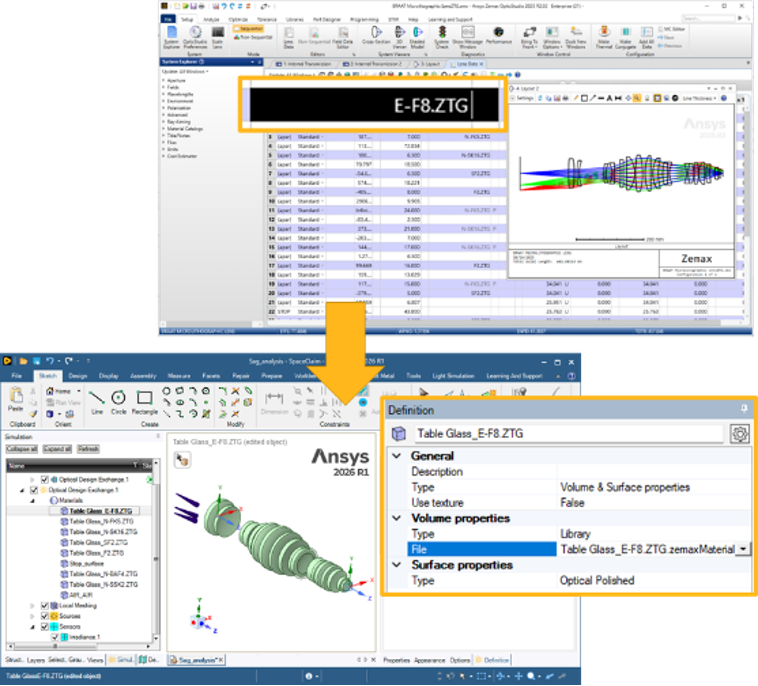
Task: Toggle the Sources checkbox
Action: [x=44, y=616]
